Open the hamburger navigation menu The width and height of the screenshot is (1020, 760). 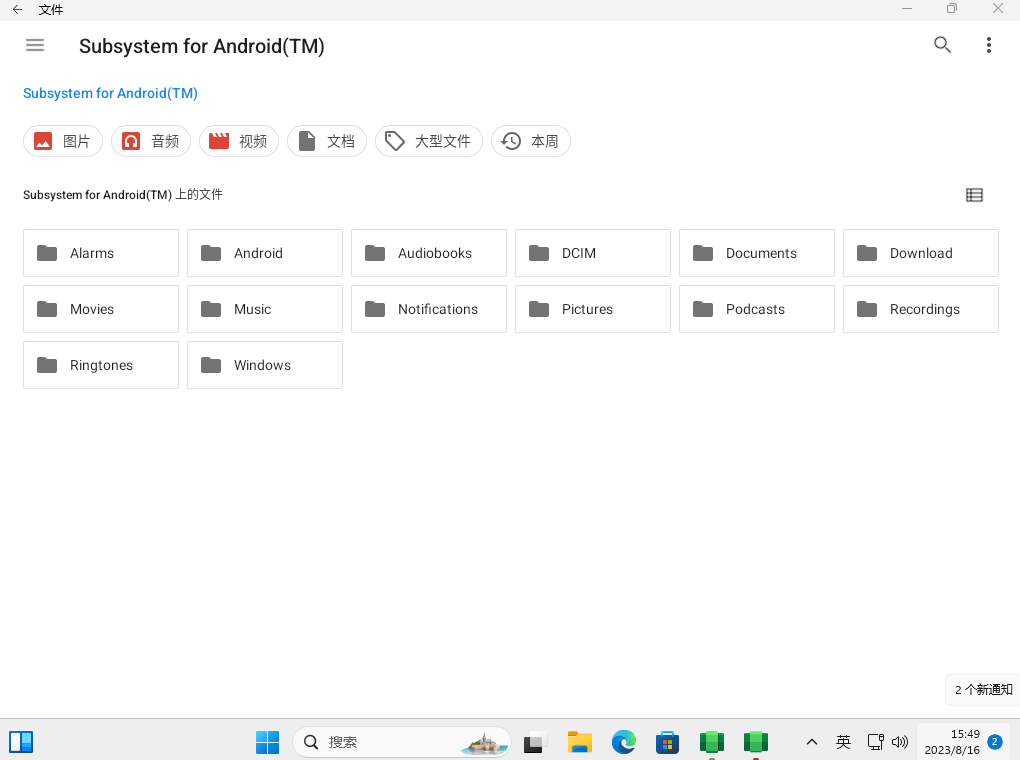pyautogui.click(x=35, y=45)
